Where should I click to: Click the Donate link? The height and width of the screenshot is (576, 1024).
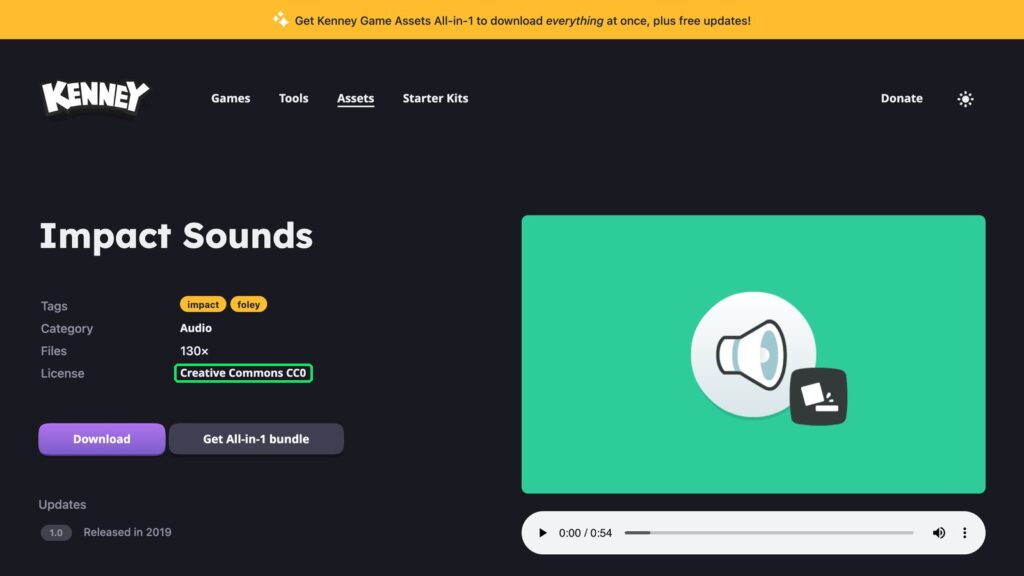point(901,98)
